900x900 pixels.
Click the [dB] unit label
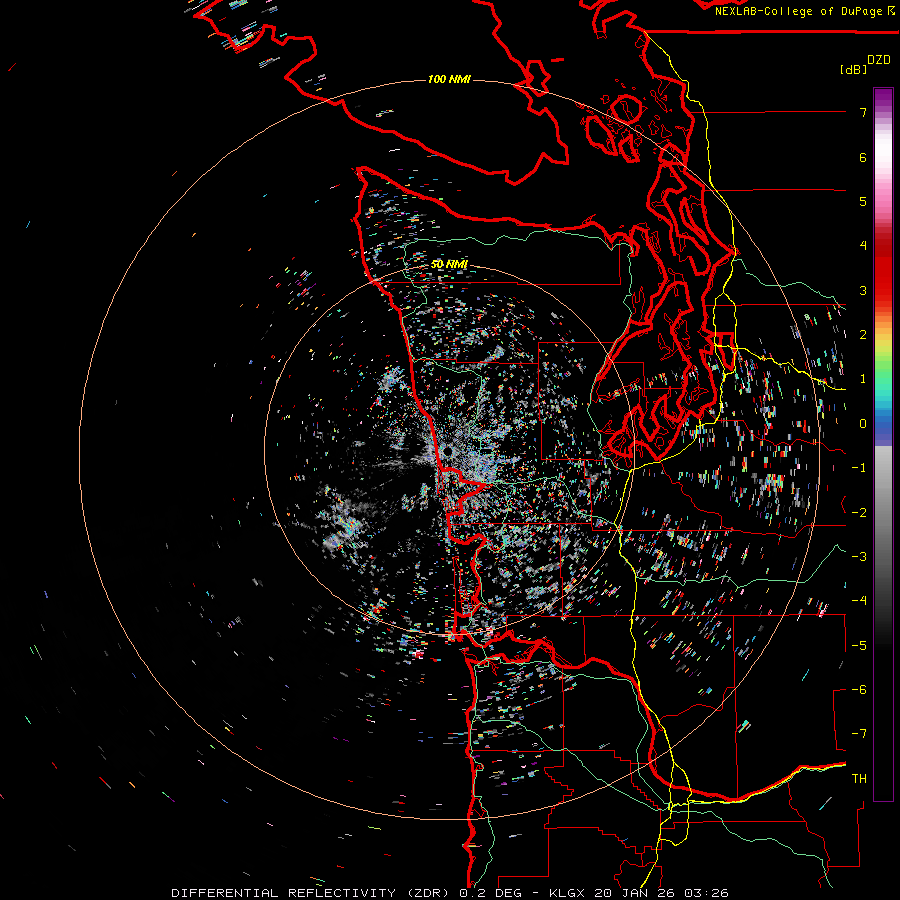point(853,69)
